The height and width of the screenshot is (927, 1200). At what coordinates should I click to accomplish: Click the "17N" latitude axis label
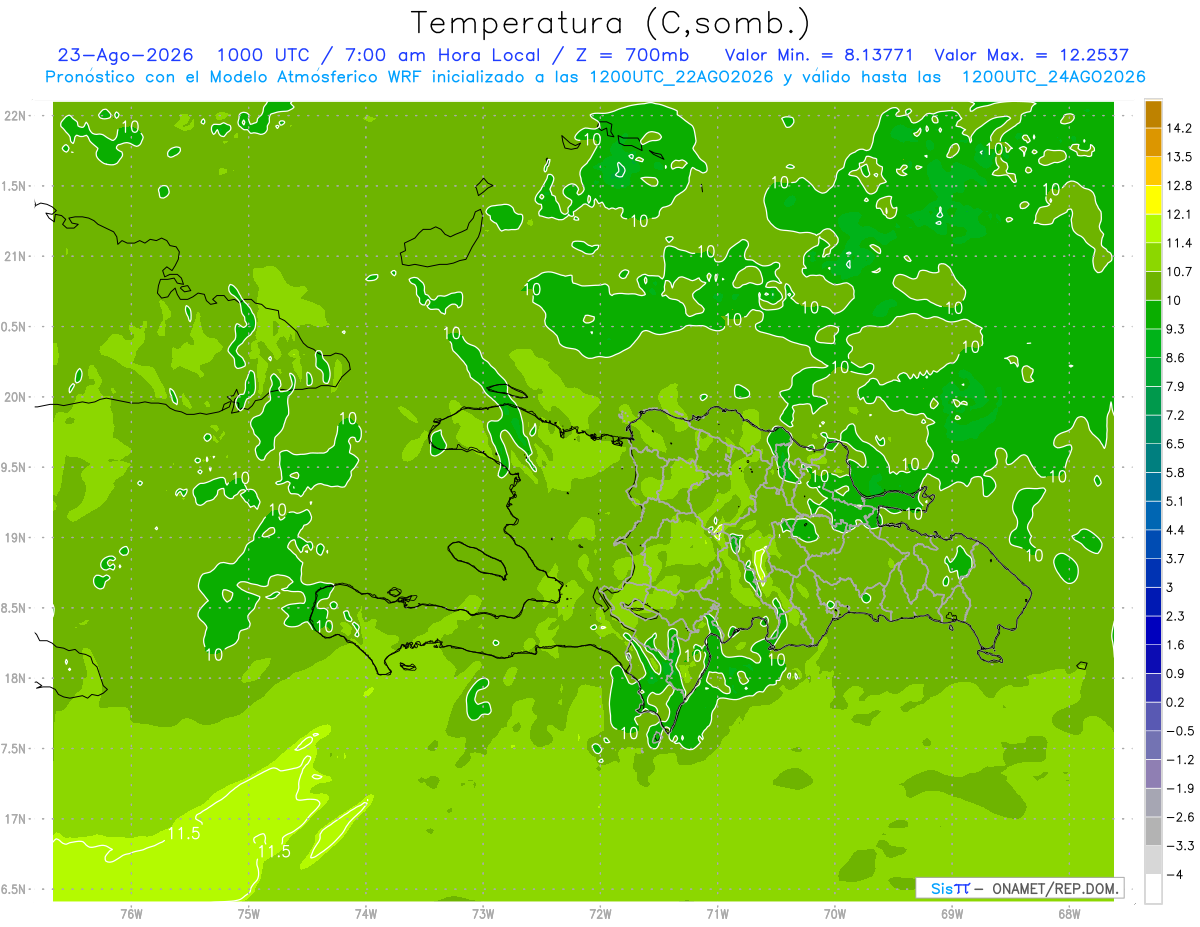15,819
